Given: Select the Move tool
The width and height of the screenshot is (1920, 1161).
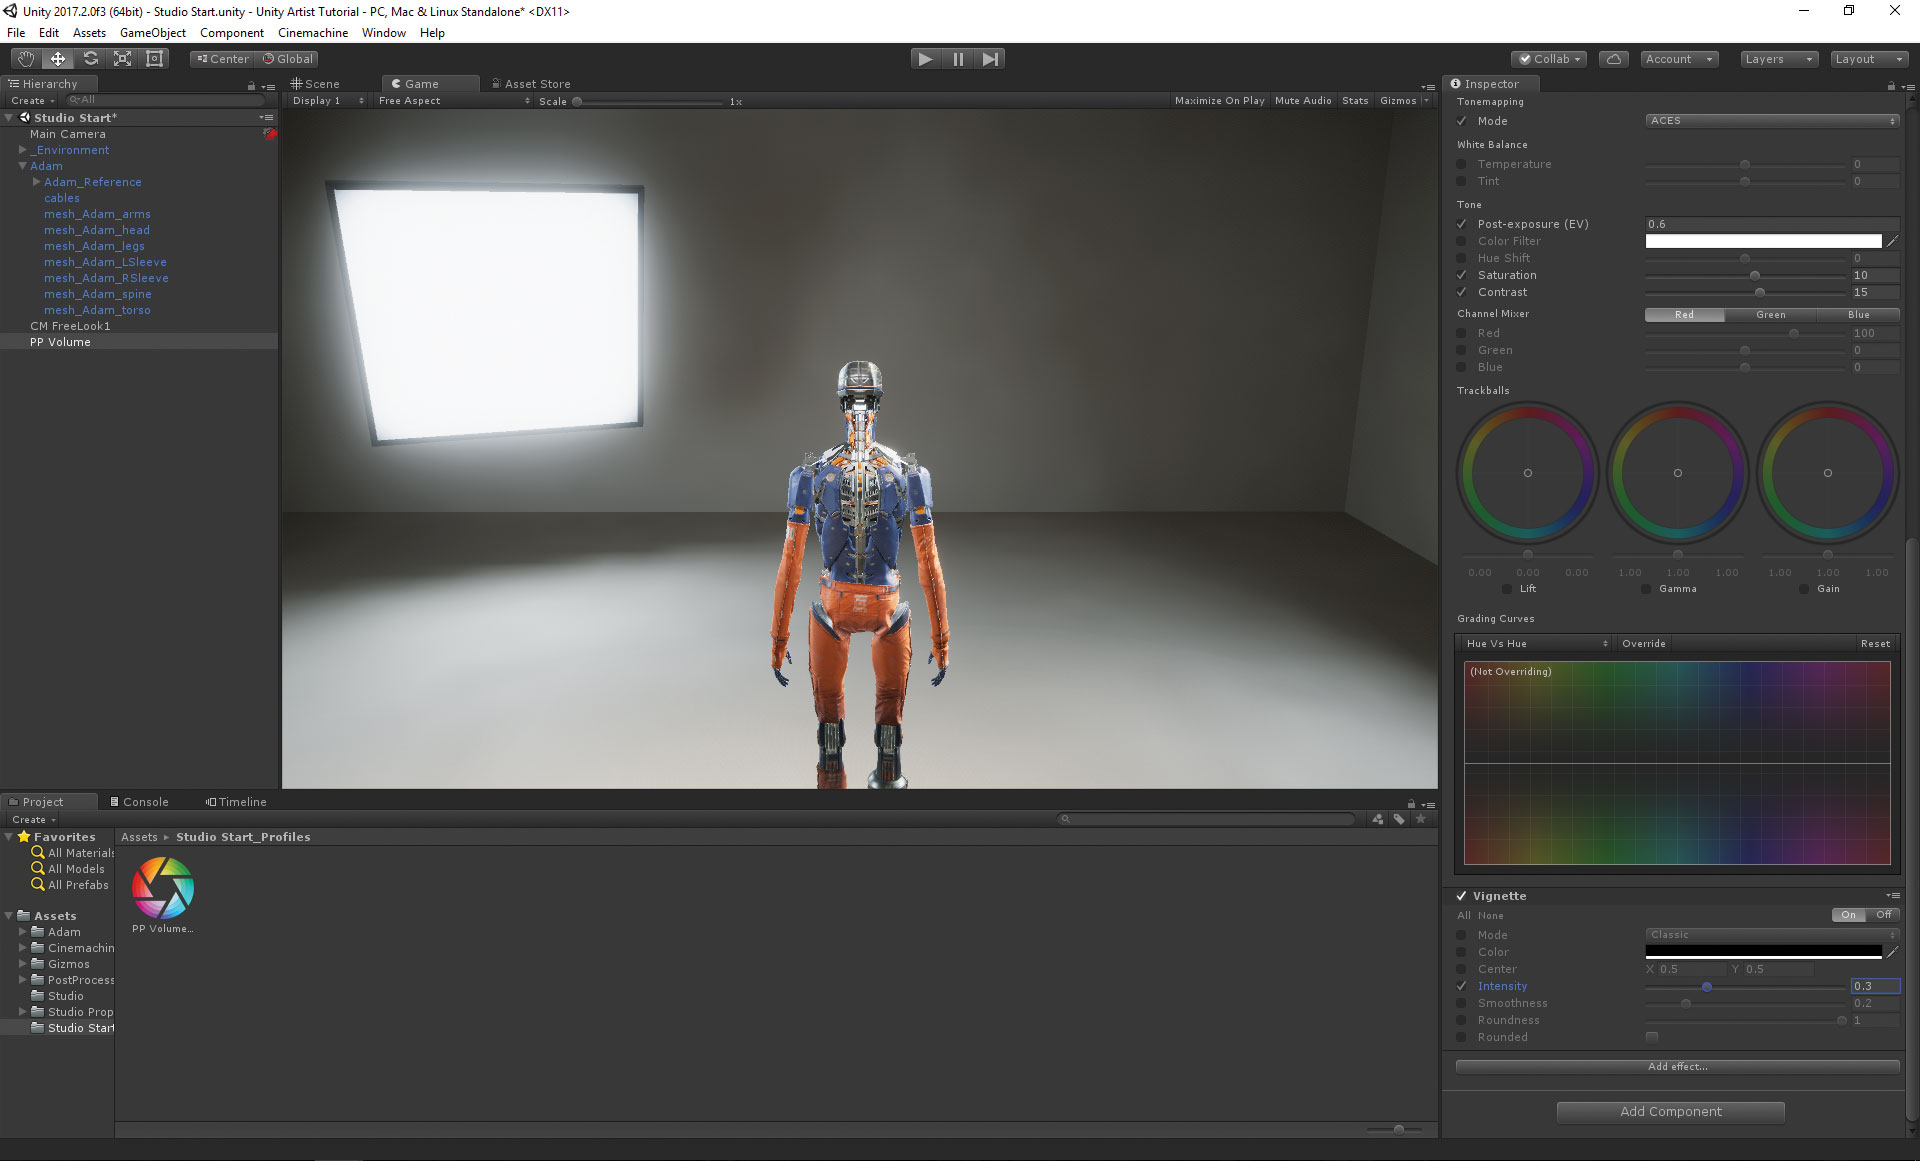Looking at the screenshot, I should point(58,59).
